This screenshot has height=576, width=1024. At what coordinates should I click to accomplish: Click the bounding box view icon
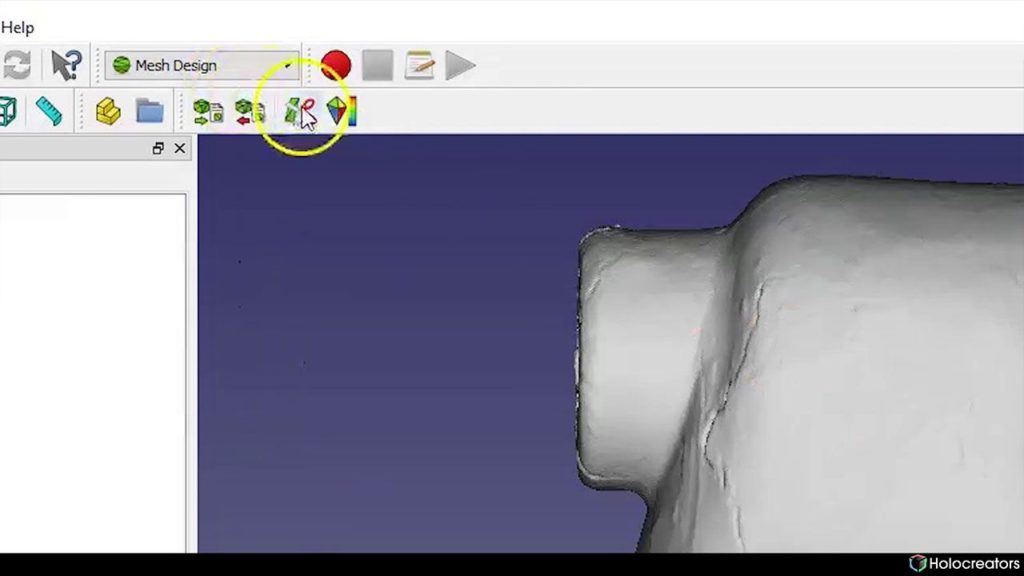[7, 111]
